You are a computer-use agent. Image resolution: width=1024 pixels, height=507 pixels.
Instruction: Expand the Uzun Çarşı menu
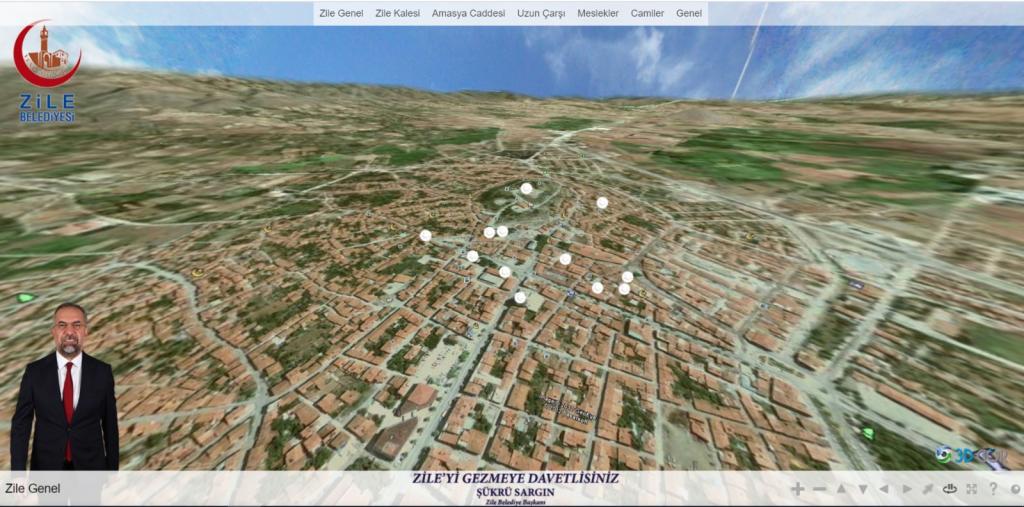(x=541, y=13)
